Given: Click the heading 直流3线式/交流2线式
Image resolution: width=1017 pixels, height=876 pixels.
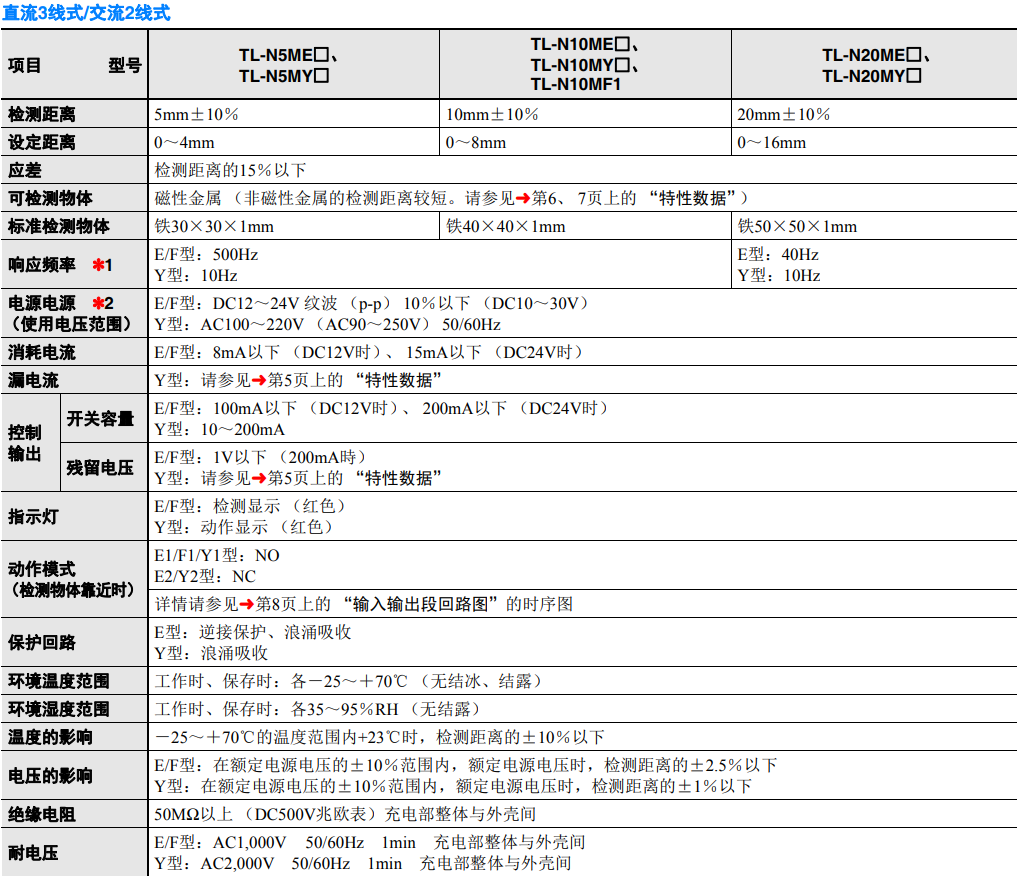Looking at the screenshot, I should tap(86, 13).
